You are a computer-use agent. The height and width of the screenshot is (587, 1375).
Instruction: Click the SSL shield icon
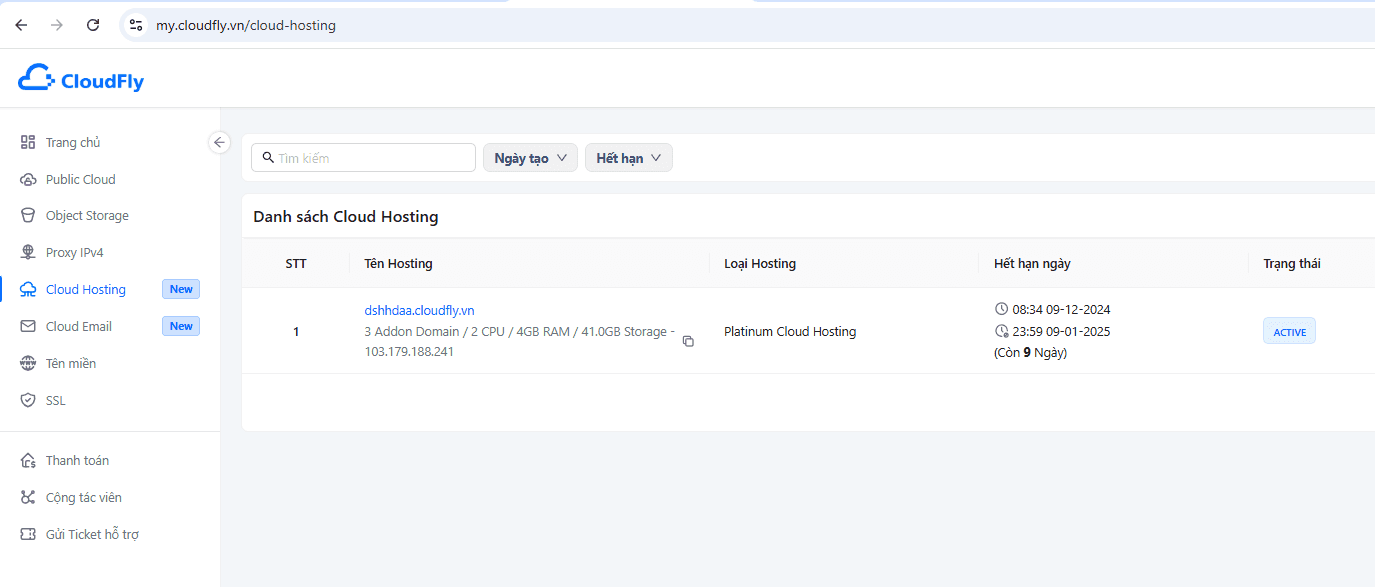click(x=28, y=400)
